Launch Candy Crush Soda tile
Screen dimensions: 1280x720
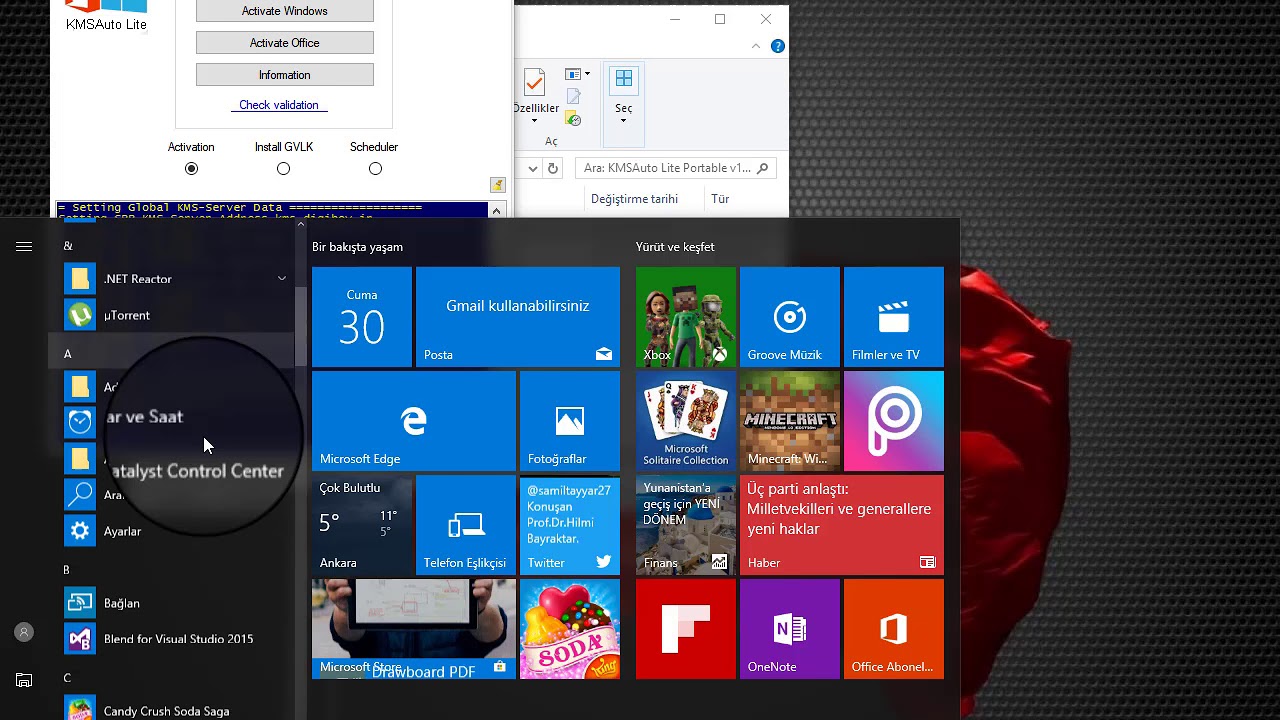pos(570,629)
